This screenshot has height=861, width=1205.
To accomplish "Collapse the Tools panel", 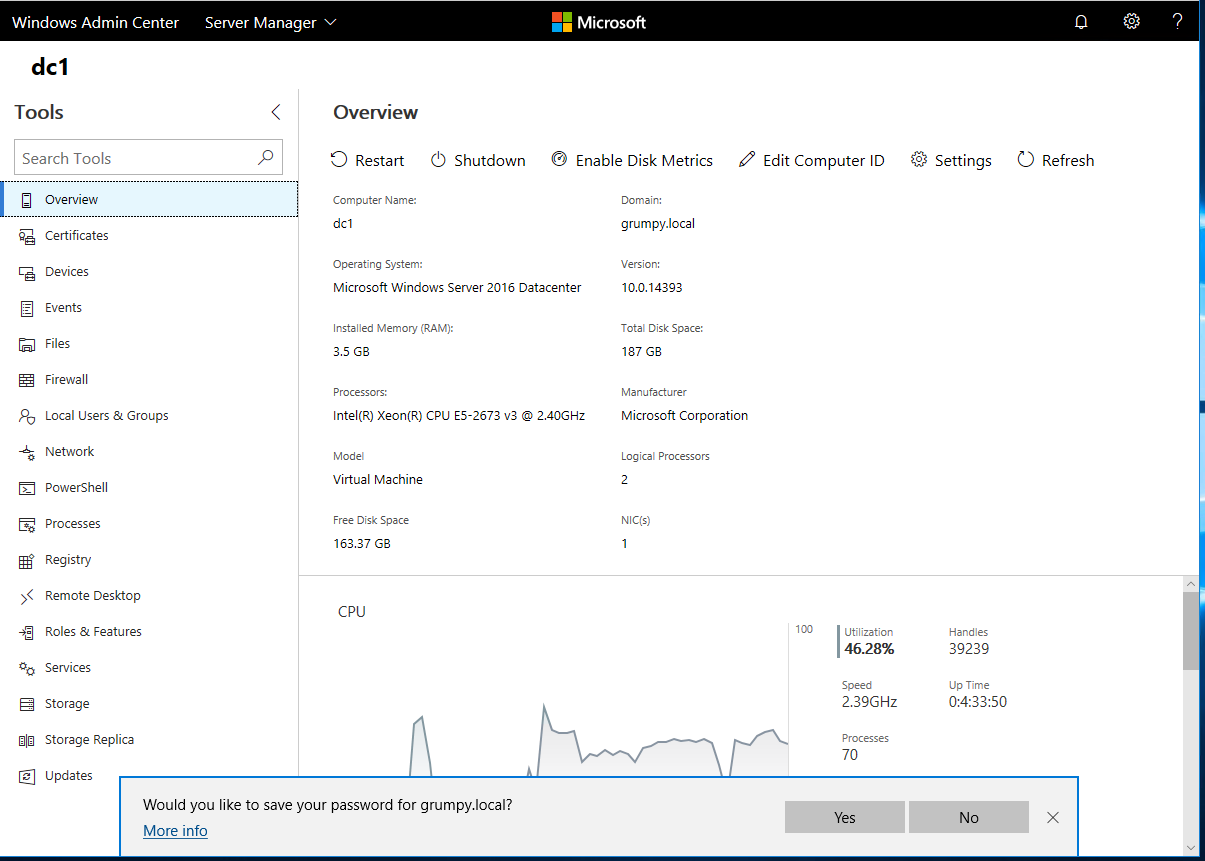I will (276, 112).
